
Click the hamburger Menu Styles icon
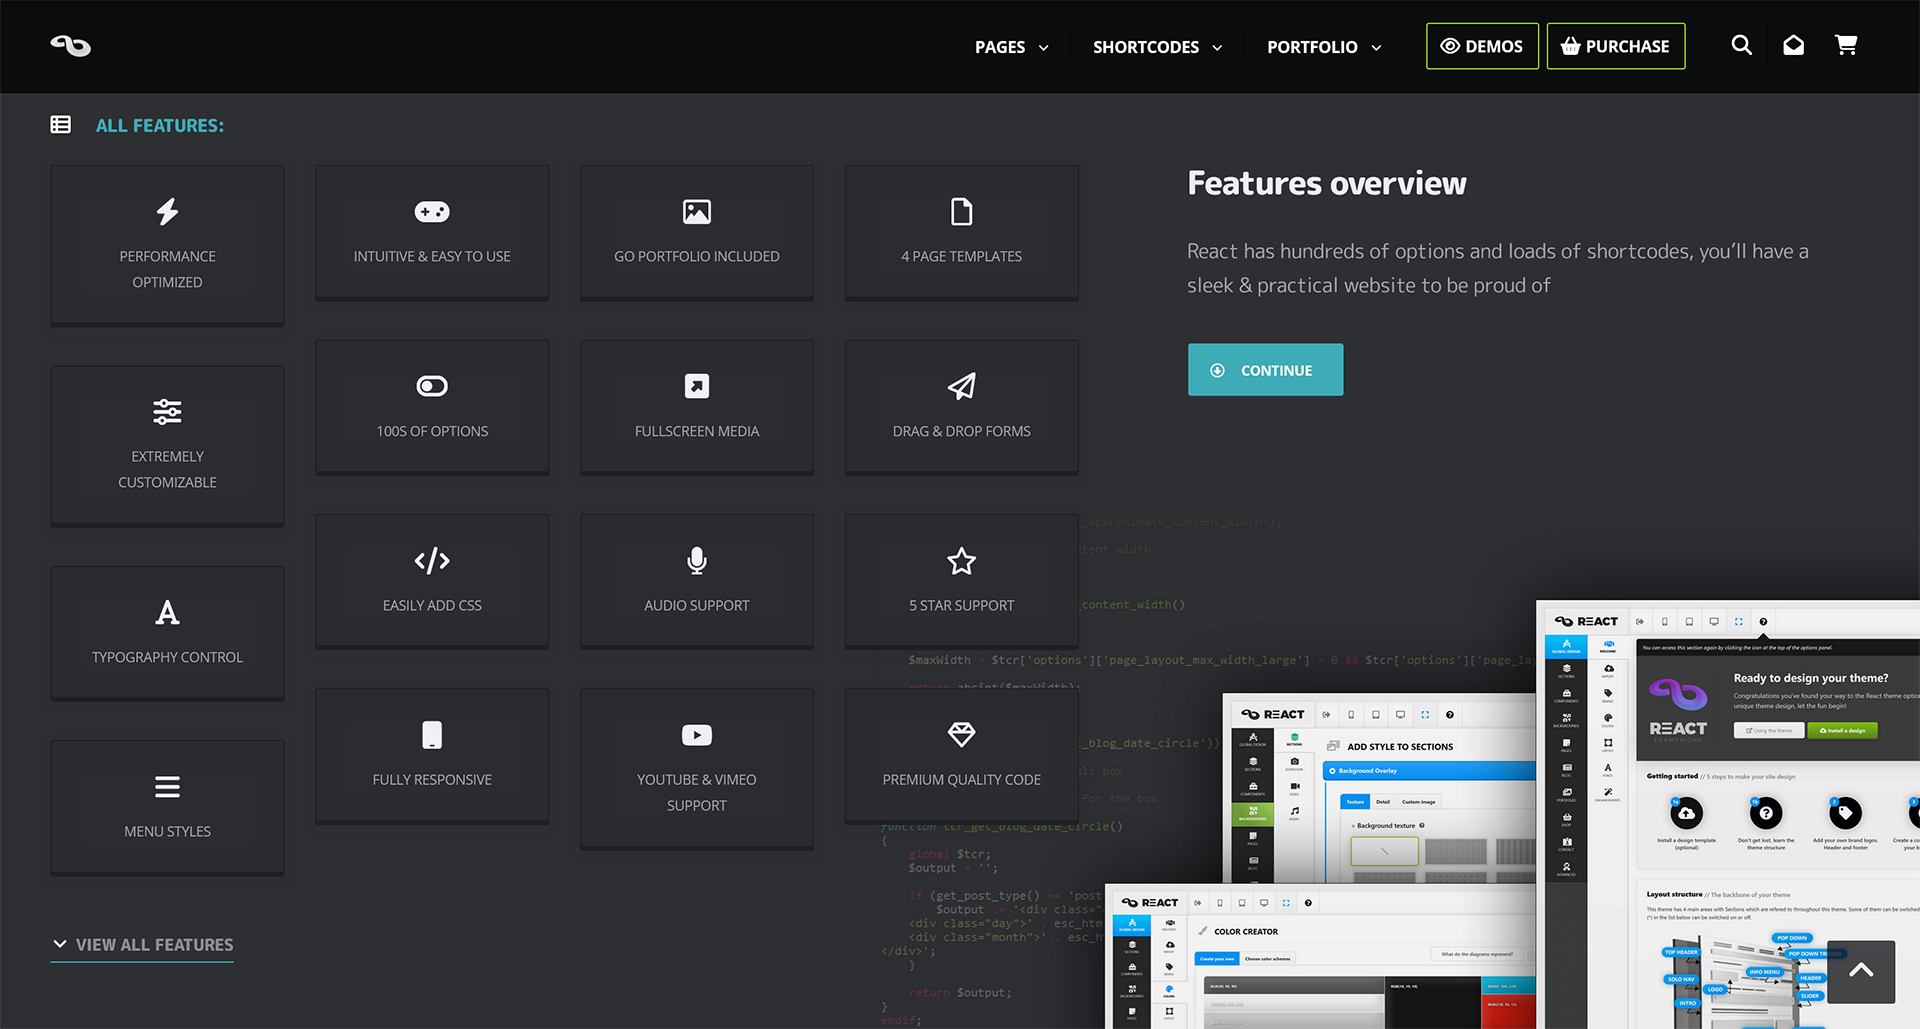pyautogui.click(x=168, y=787)
